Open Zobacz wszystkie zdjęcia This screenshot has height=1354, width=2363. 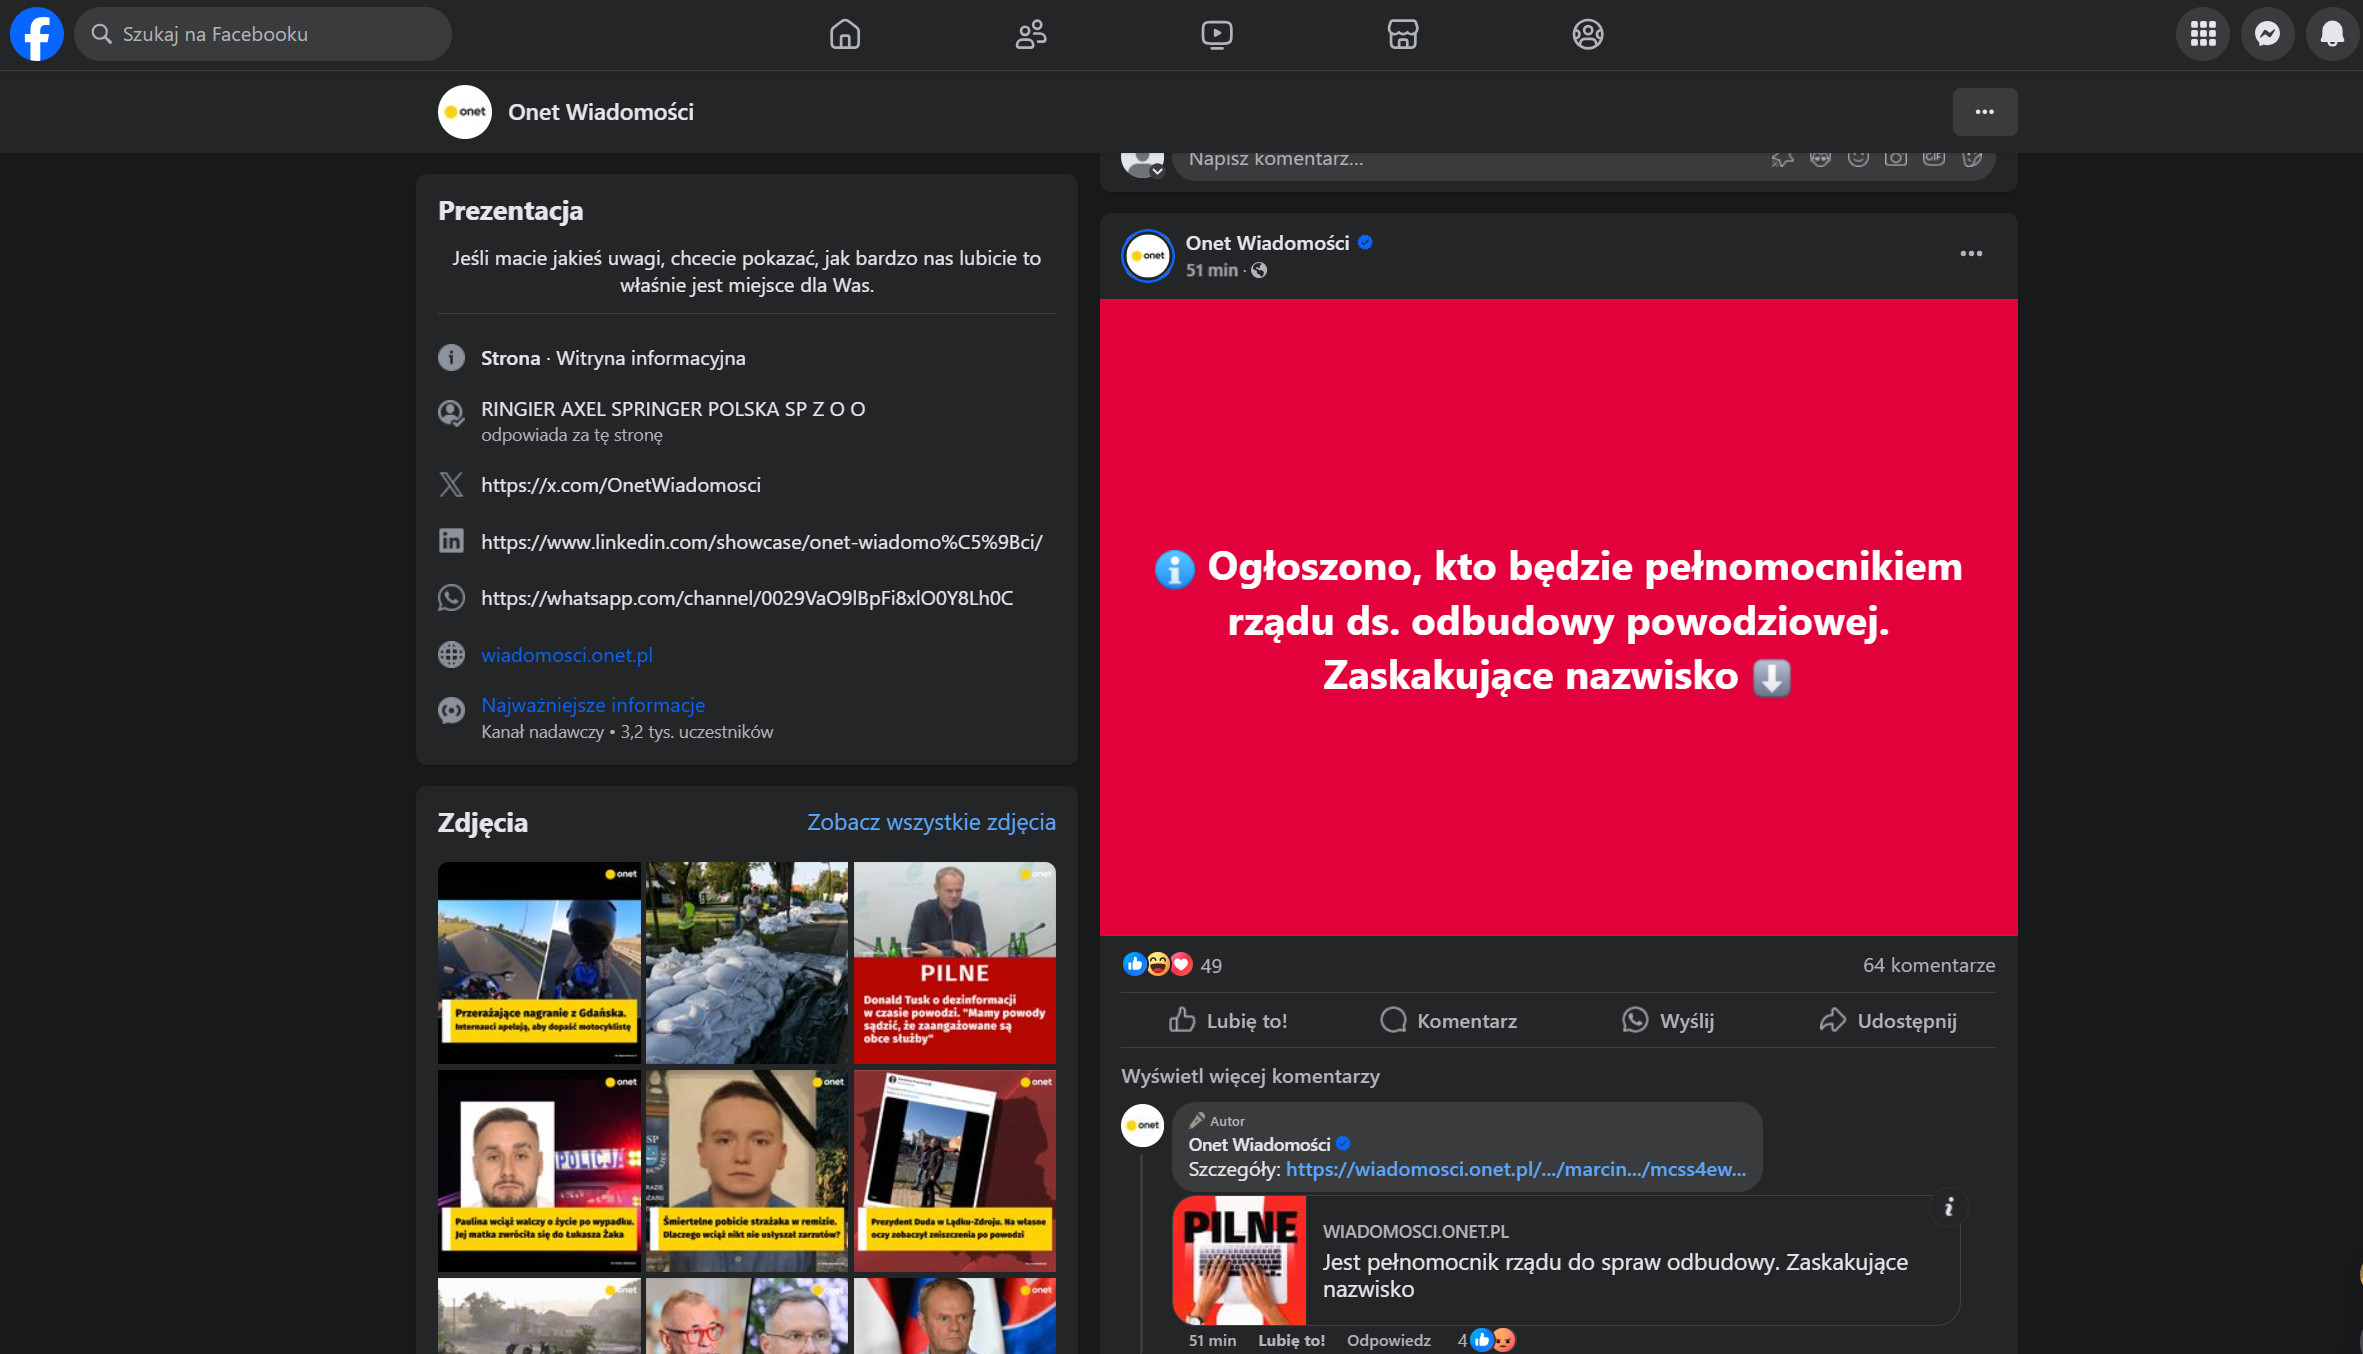(931, 822)
